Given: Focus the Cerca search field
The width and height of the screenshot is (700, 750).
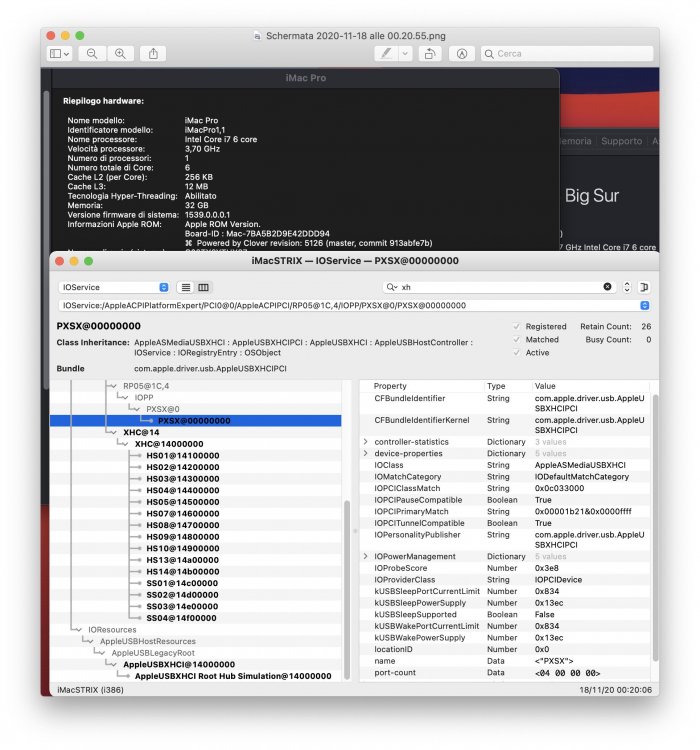Looking at the screenshot, I should pos(567,54).
